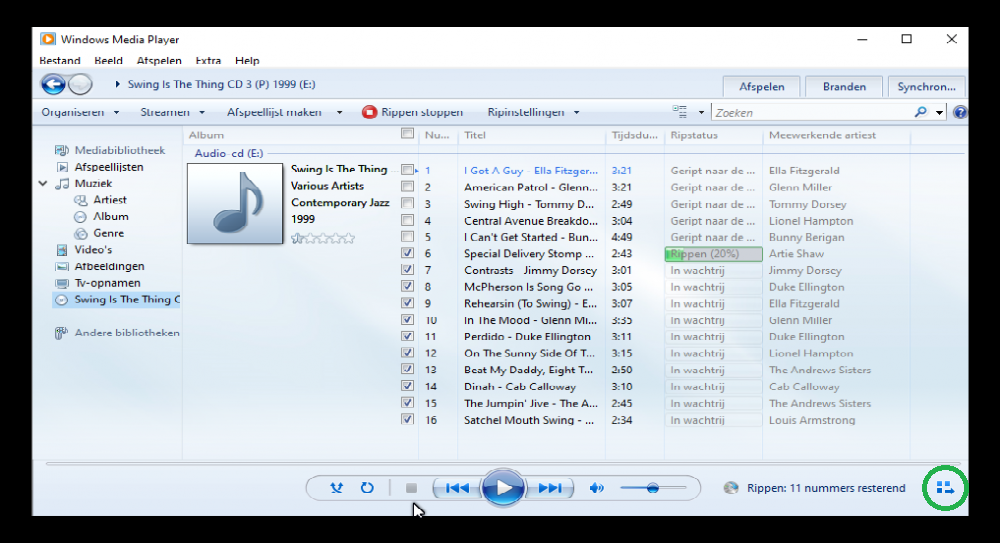1000x543 pixels.
Task: Check track 1 I Got A Guy
Action: [407, 170]
